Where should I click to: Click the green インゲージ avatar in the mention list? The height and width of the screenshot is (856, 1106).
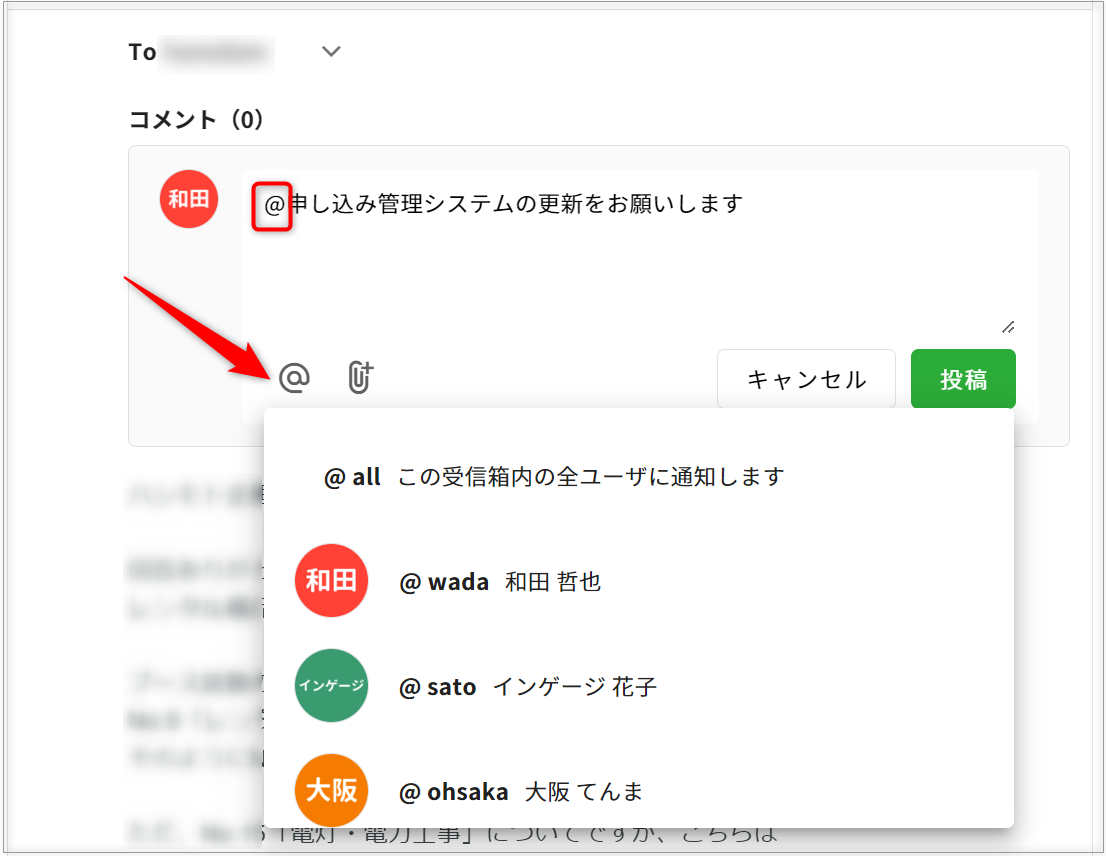pos(331,686)
